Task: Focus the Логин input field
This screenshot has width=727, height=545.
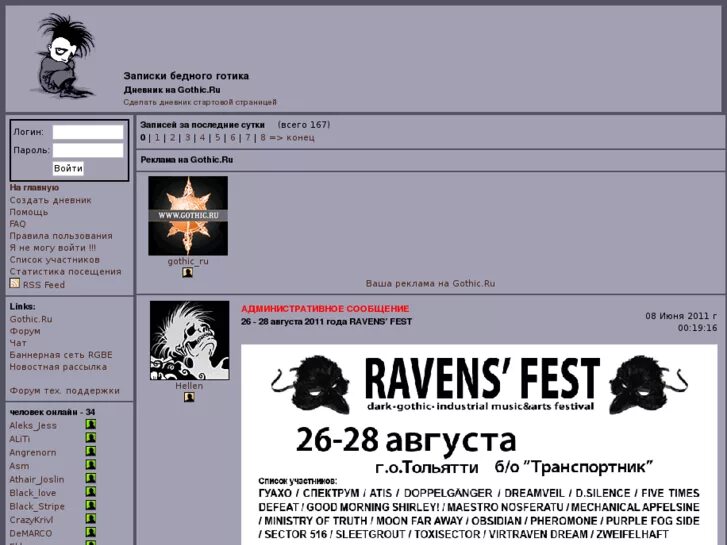Action: pyautogui.click(x=88, y=132)
